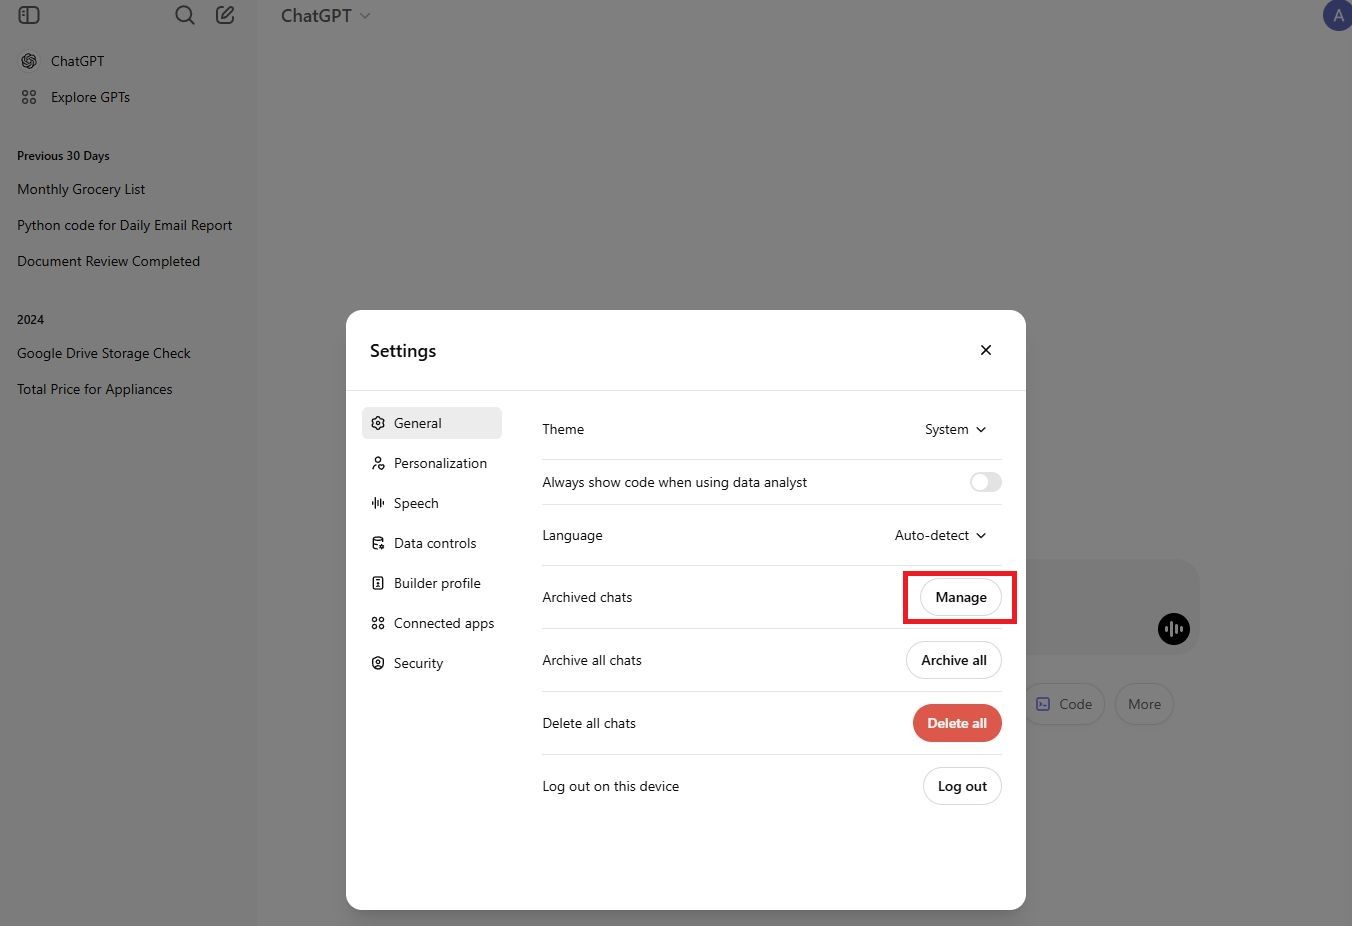Click the voice mode icon near the input
Image resolution: width=1352 pixels, height=926 pixels.
[1173, 628]
